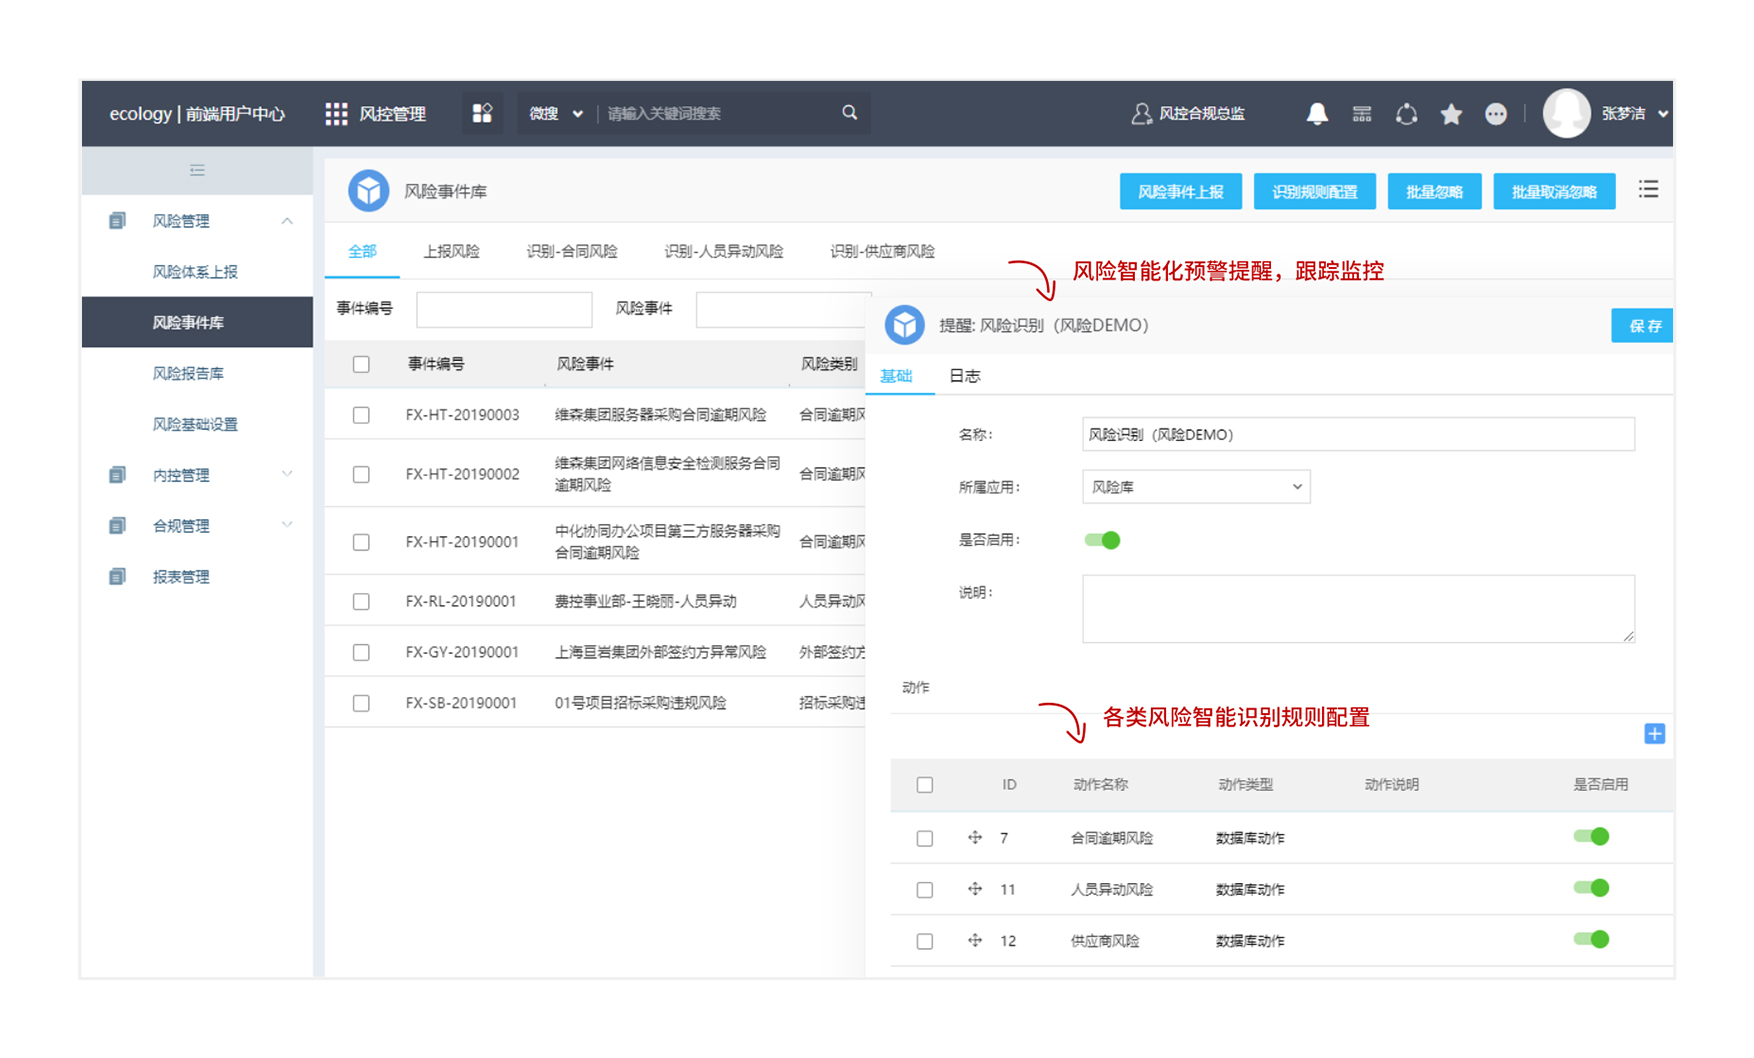1754x1058 pixels.
Task: Open the 微搜 search type dropdown
Action: (x=555, y=114)
